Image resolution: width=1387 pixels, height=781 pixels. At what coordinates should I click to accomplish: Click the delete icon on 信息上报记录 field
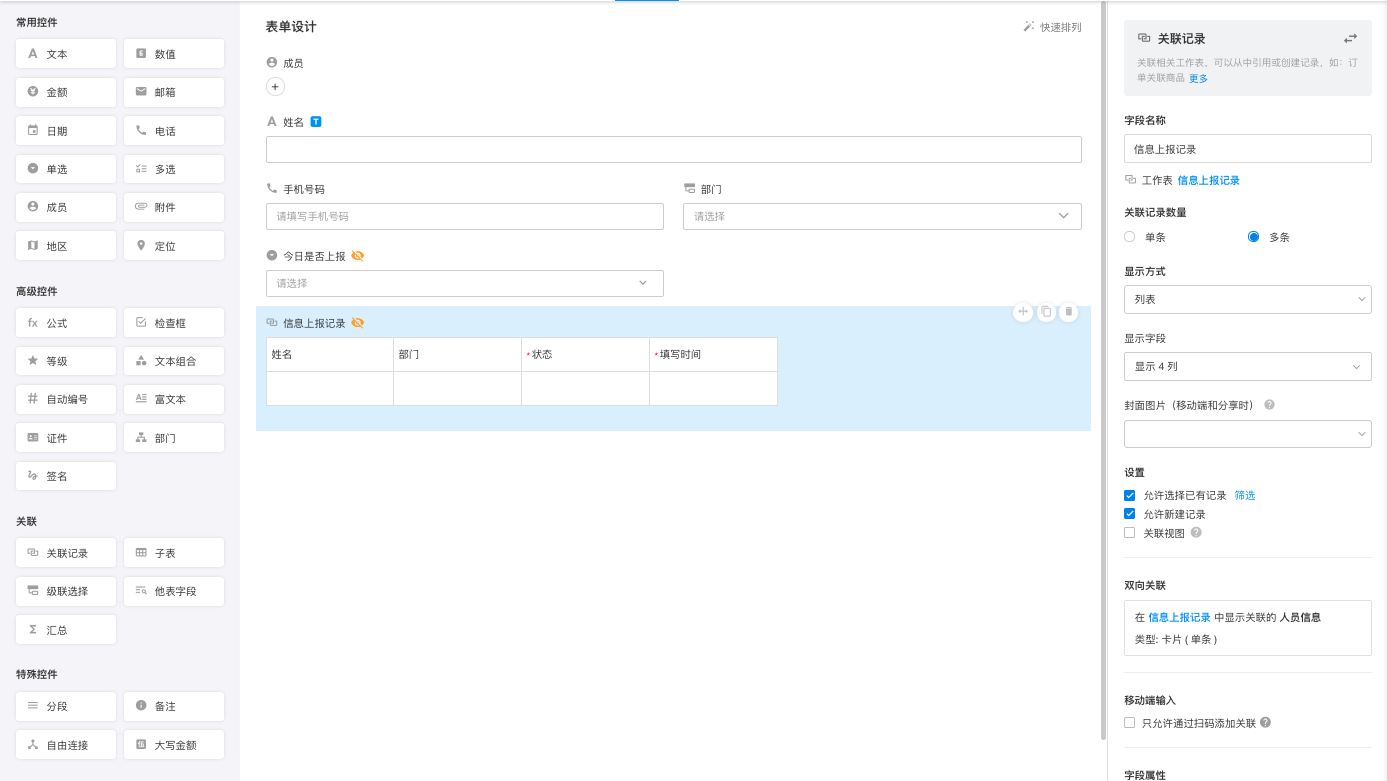1068,312
